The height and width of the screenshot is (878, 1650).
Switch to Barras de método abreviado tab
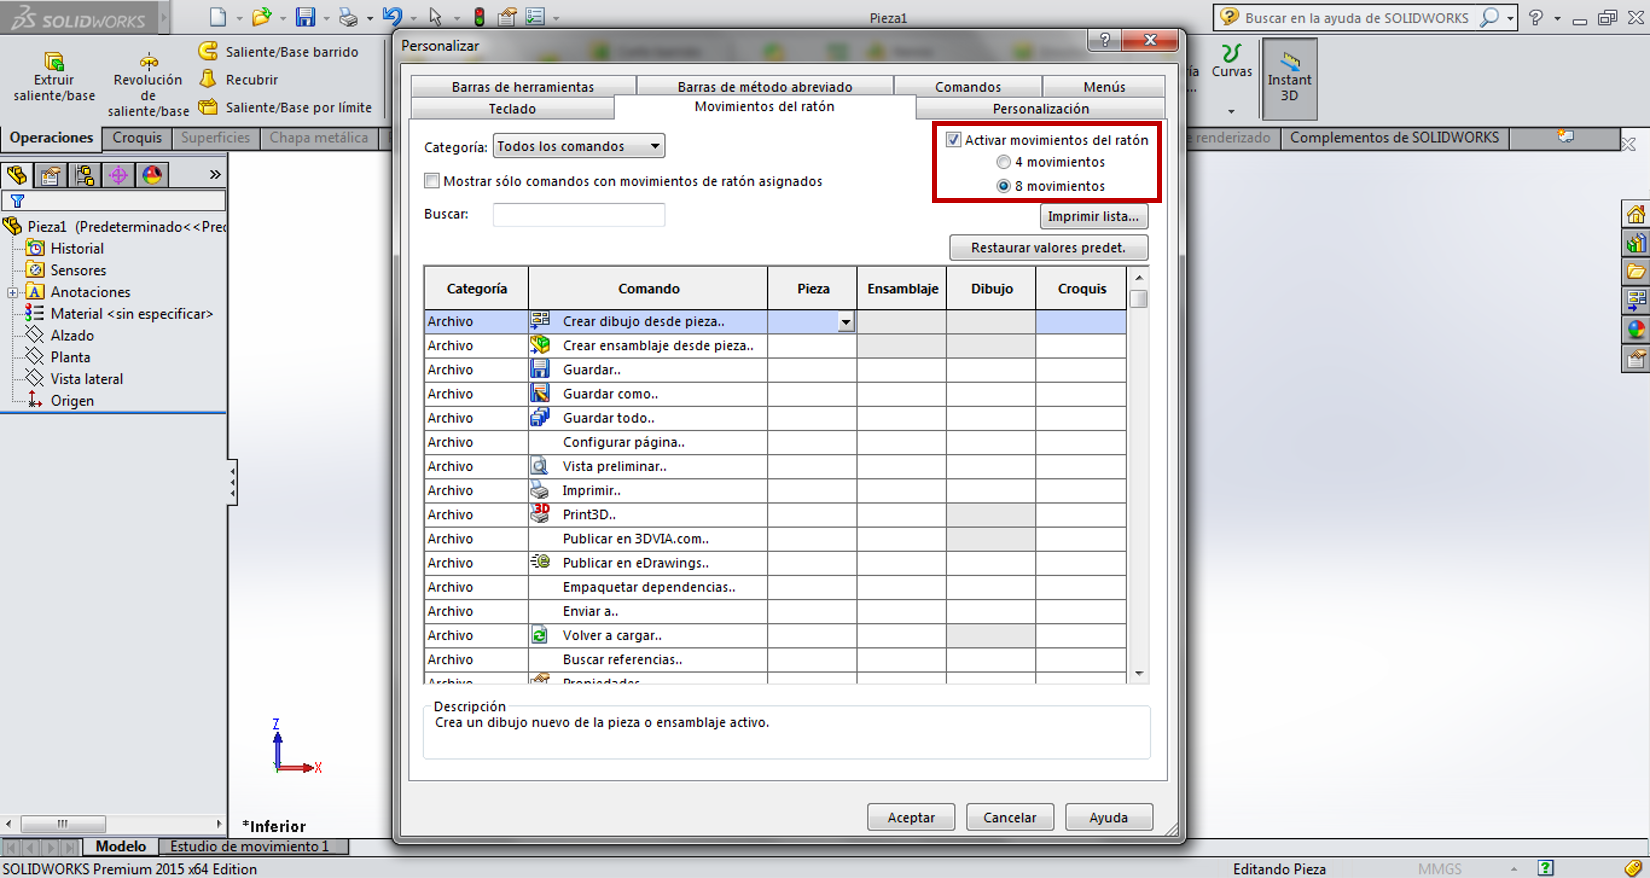(765, 87)
